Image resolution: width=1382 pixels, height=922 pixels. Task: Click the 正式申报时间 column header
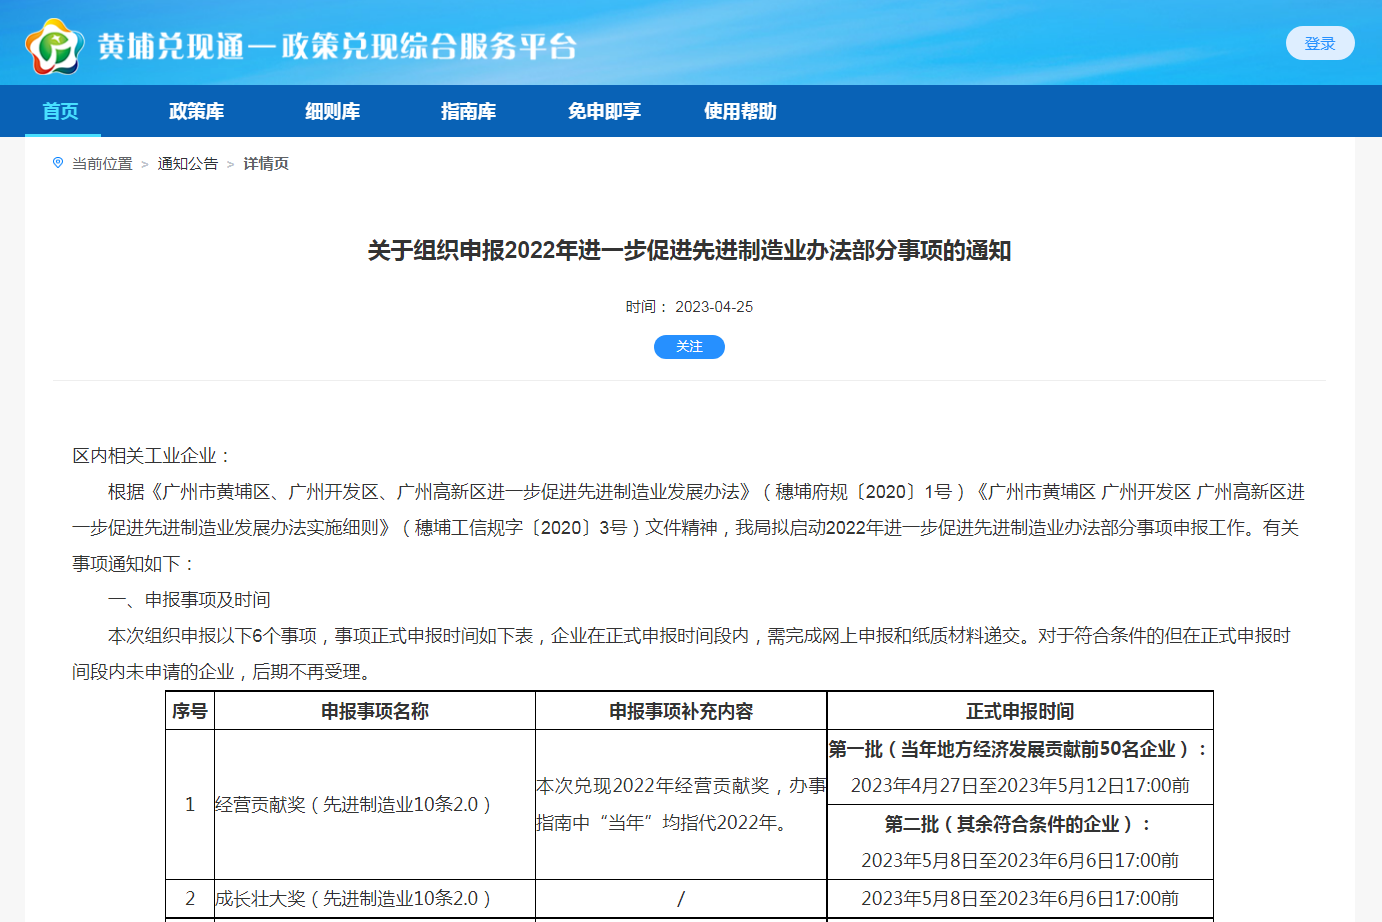[1019, 711]
